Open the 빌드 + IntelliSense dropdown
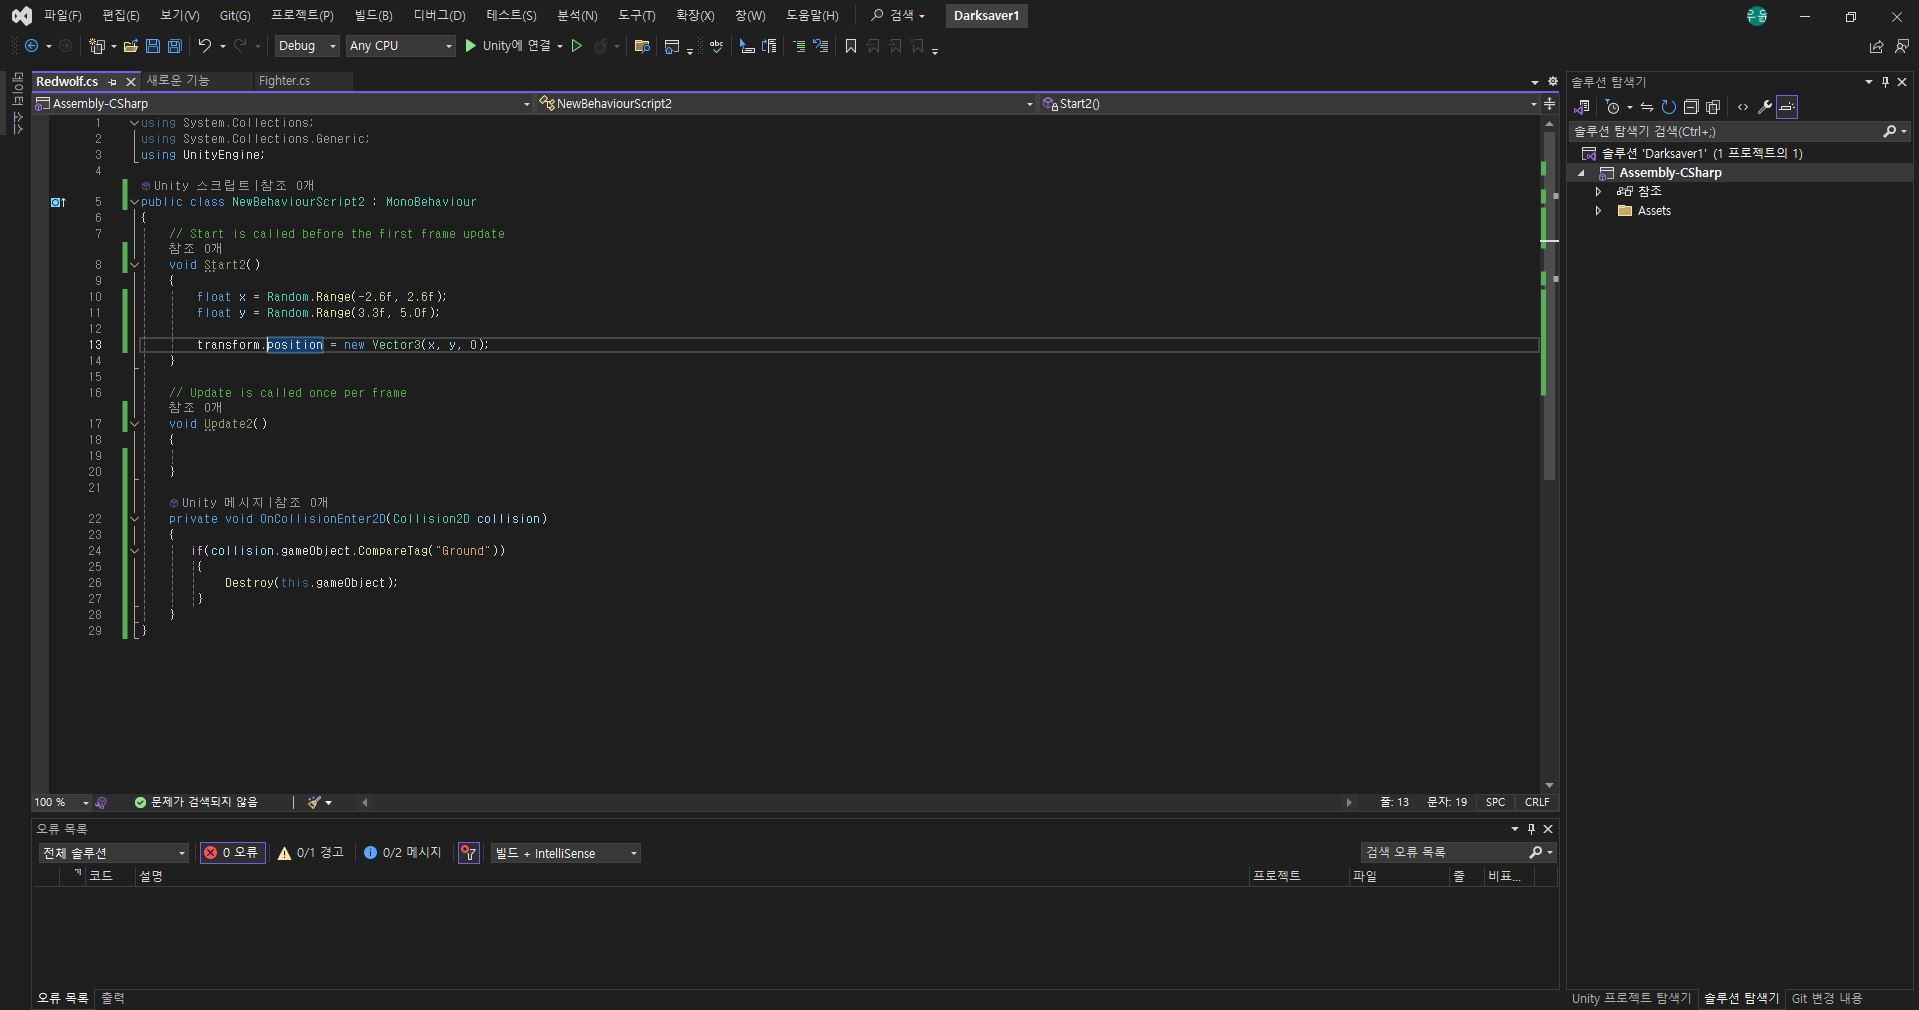1919x1010 pixels. pyautogui.click(x=566, y=853)
